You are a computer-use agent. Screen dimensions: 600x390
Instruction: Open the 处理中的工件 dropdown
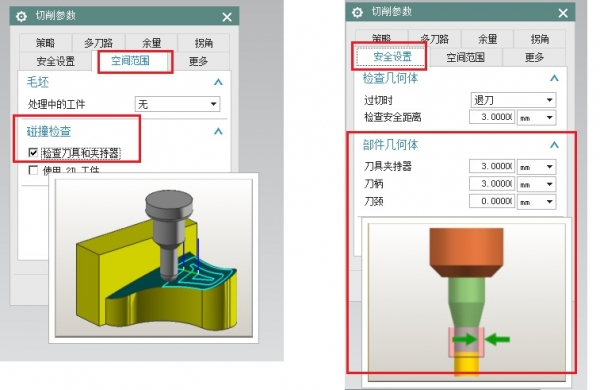coord(178,104)
